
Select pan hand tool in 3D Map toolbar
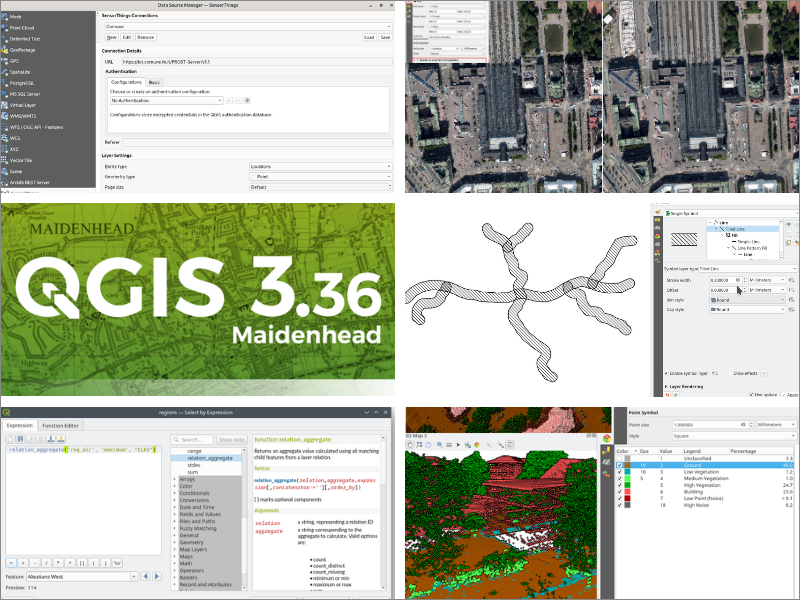pos(410,445)
